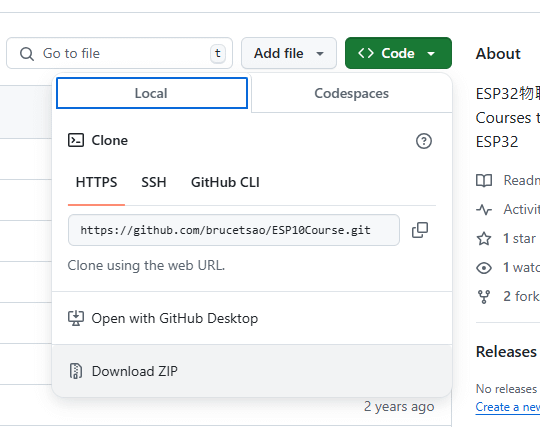The width and height of the screenshot is (540, 427).
Task: Click the eye icon for watchers
Action: pos(484,268)
